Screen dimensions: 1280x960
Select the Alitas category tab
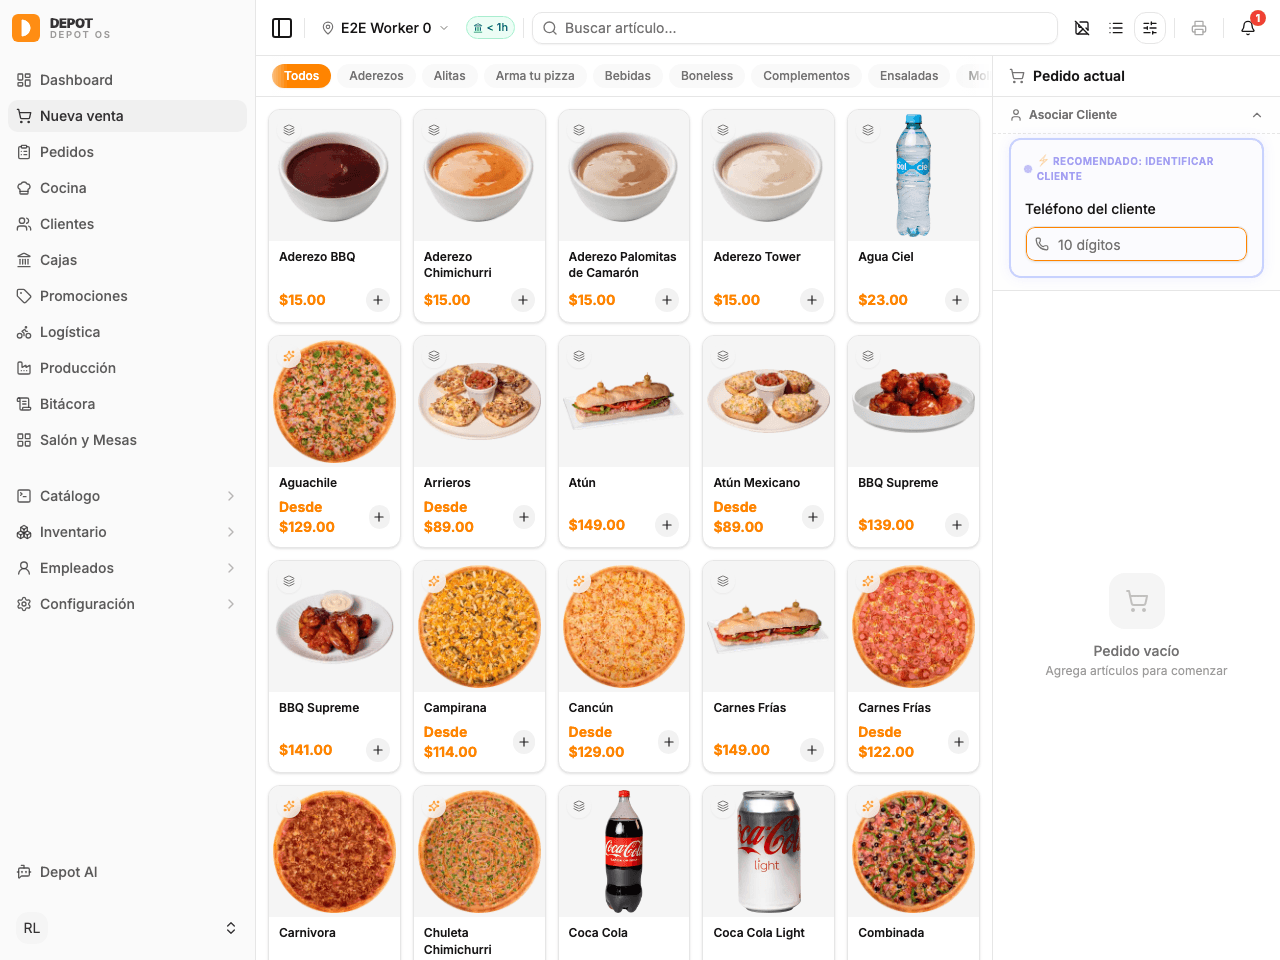coord(449,76)
